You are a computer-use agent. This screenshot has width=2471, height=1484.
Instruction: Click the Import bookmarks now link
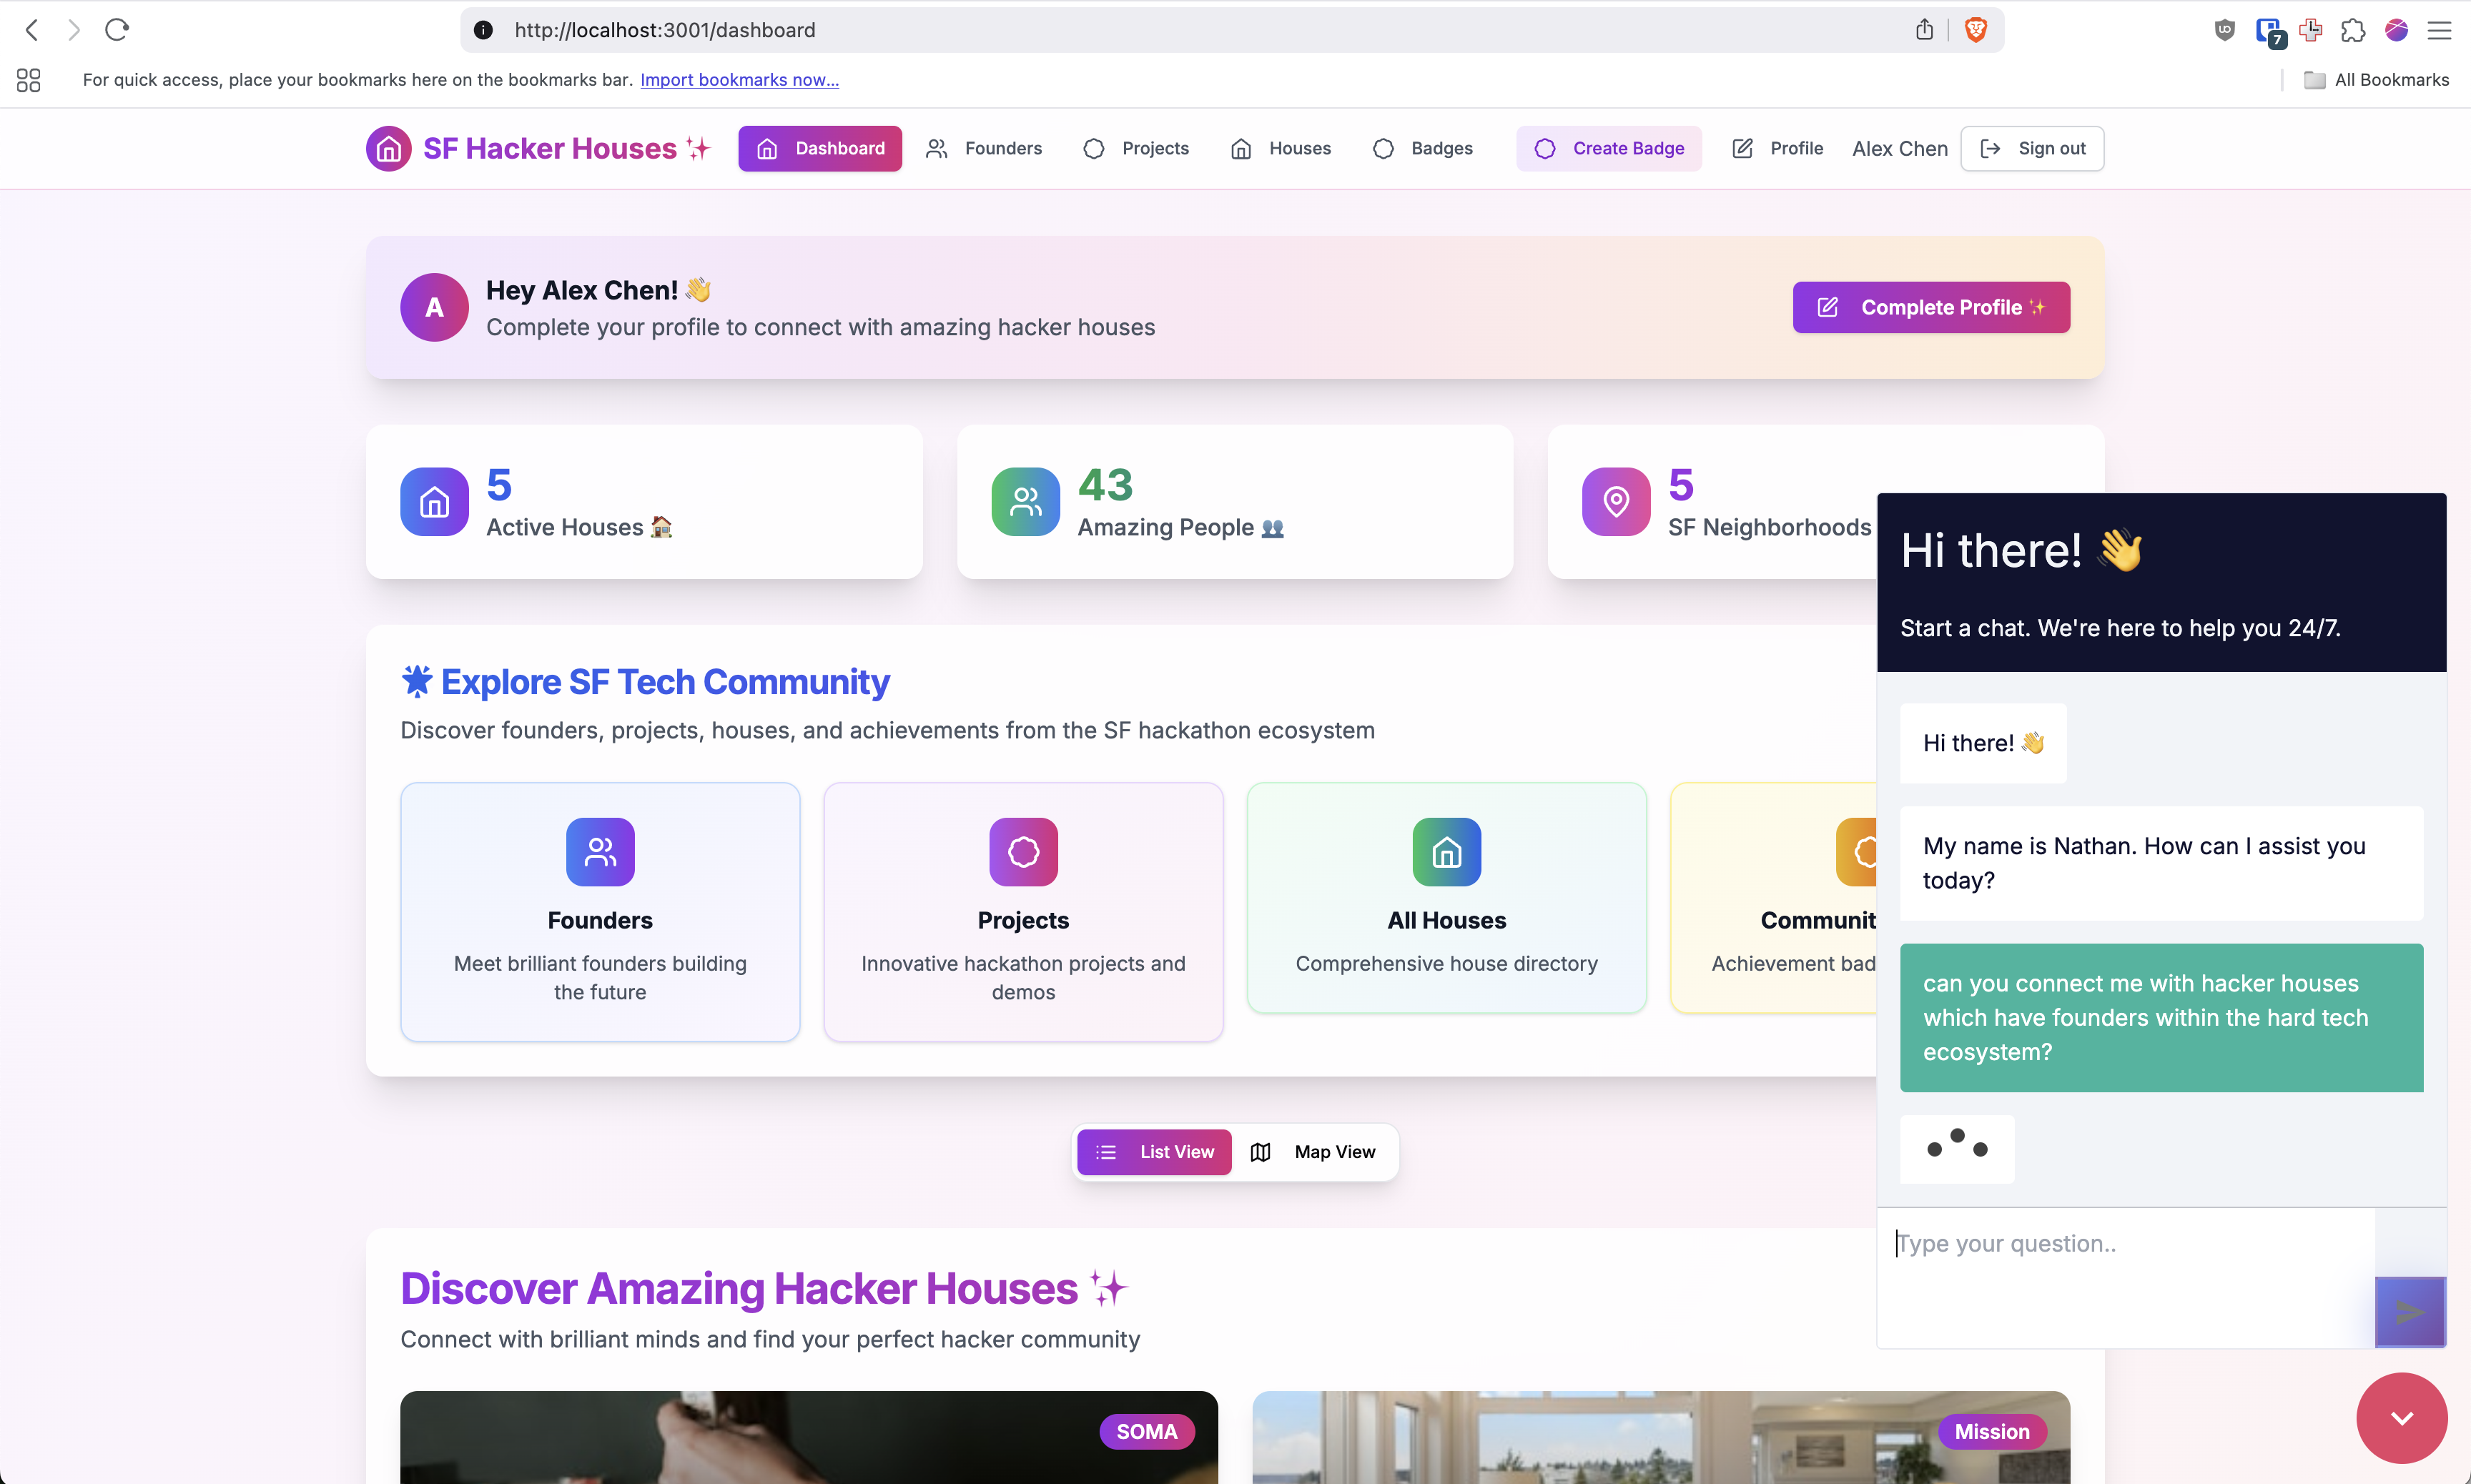739,80
